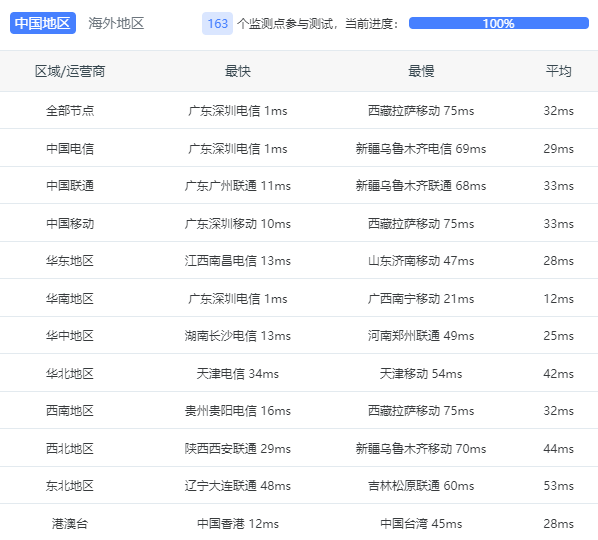Viewport: 598px width, 540px height.
Task: Select the 西北地区 row label
Action: point(70,448)
